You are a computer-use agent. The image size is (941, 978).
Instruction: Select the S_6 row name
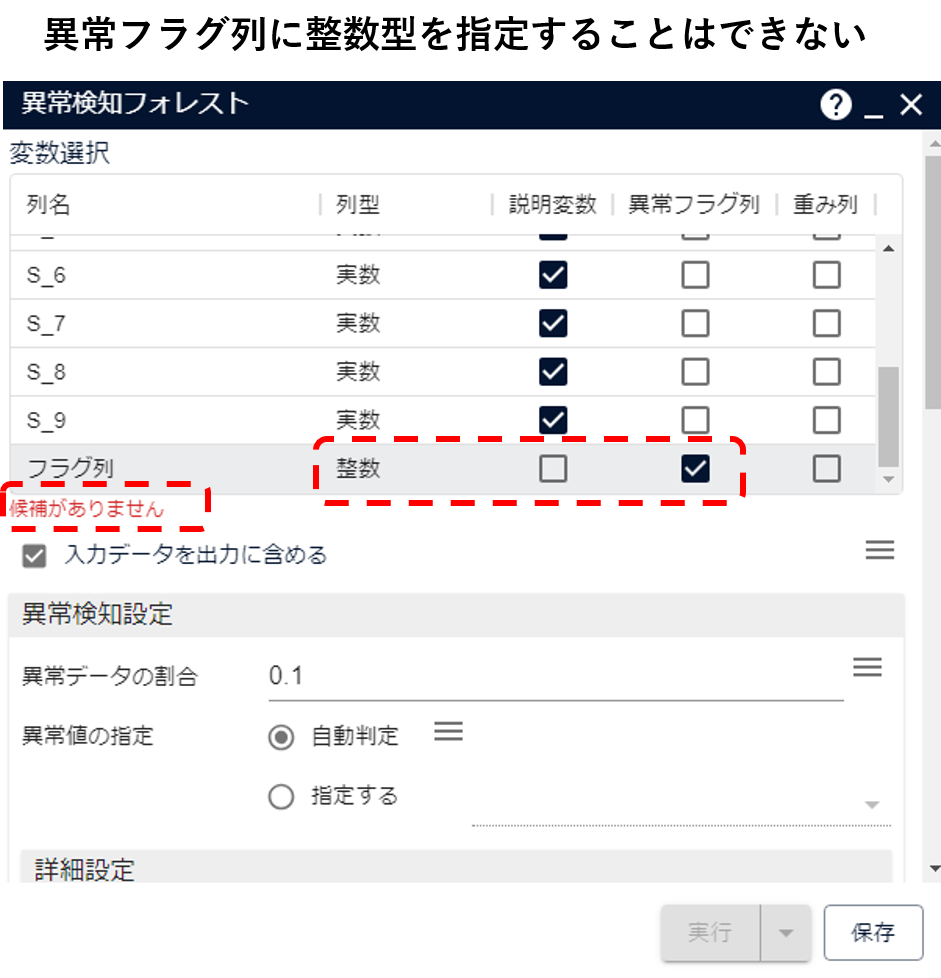point(46,276)
